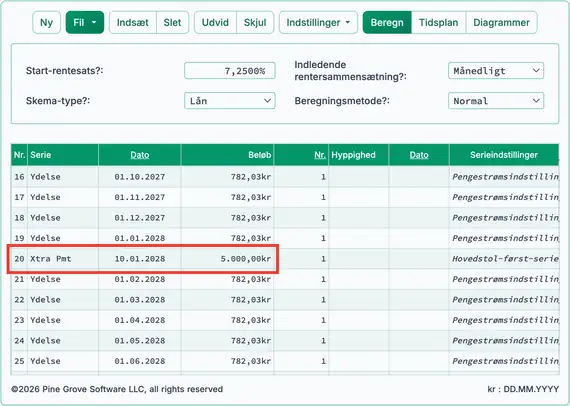
Task: Click the underlined Nr. column header link
Action: [320, 155]
